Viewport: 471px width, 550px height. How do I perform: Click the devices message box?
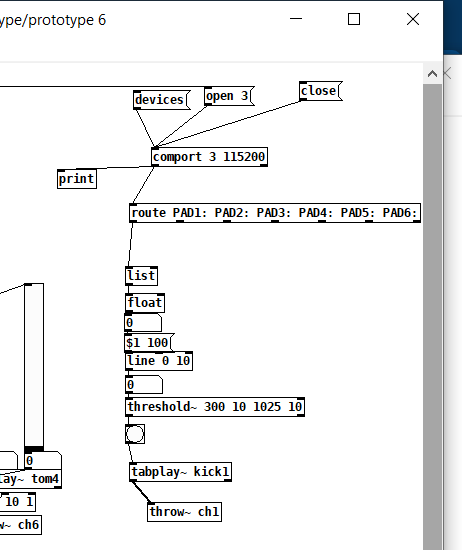162,100
